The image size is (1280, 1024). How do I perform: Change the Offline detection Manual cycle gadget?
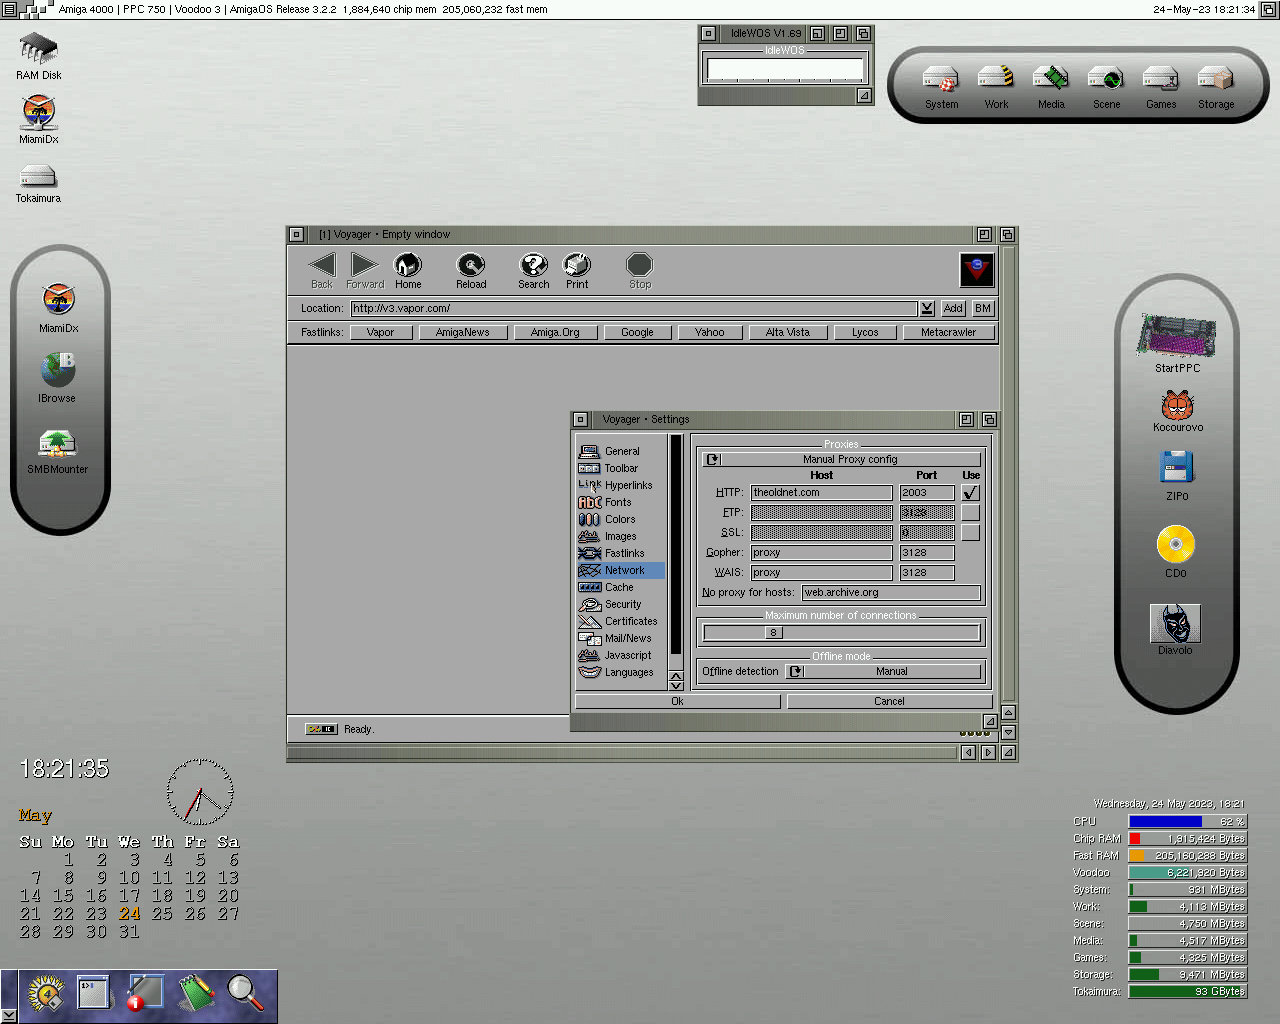click(x=883, y=671)
